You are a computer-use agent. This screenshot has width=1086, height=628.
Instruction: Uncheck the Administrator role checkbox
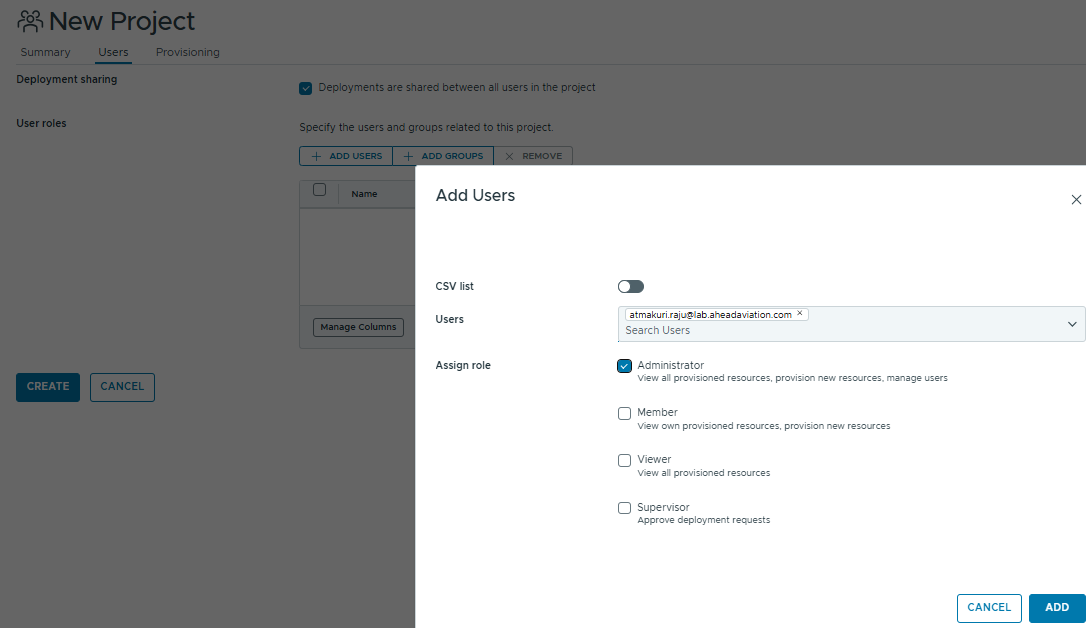(625, 366)
